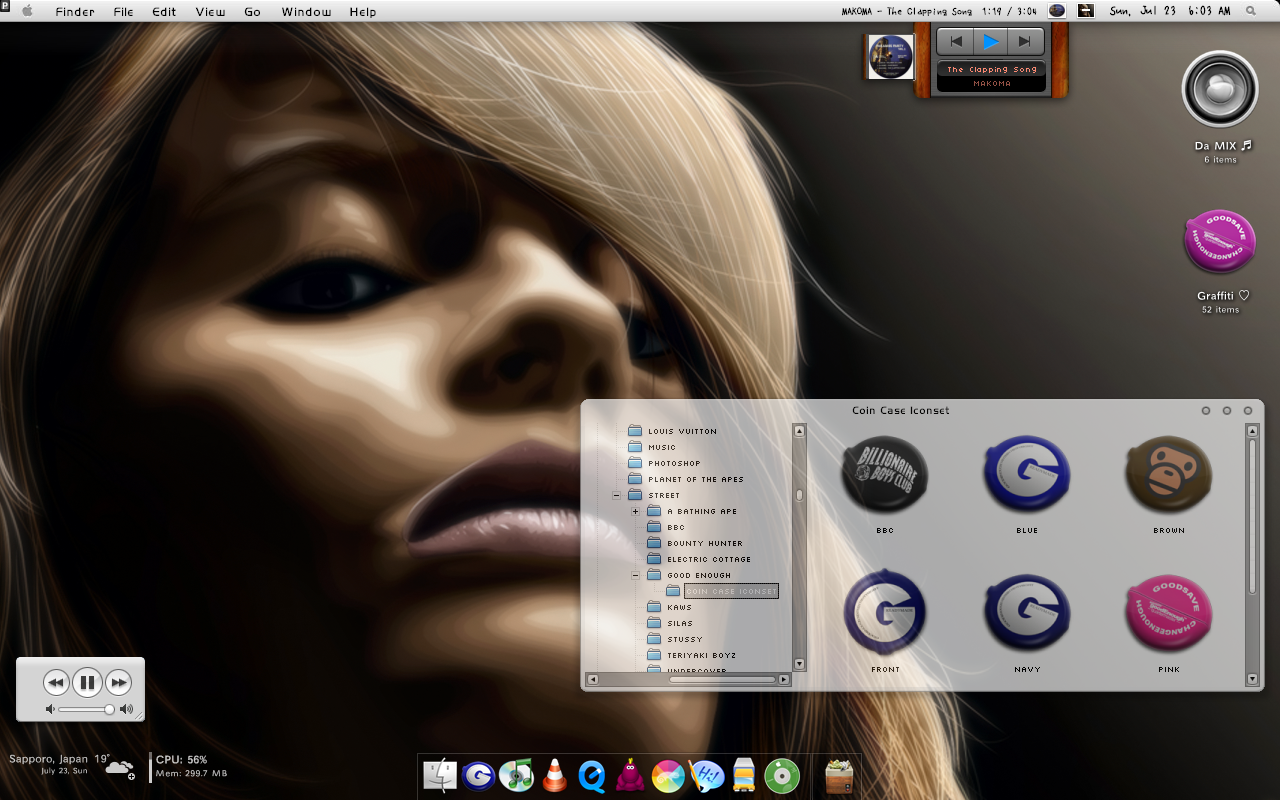Open the Edit menu
Image resolution: width=1280 pixels, height=800 pixels.
click(164, 12)
